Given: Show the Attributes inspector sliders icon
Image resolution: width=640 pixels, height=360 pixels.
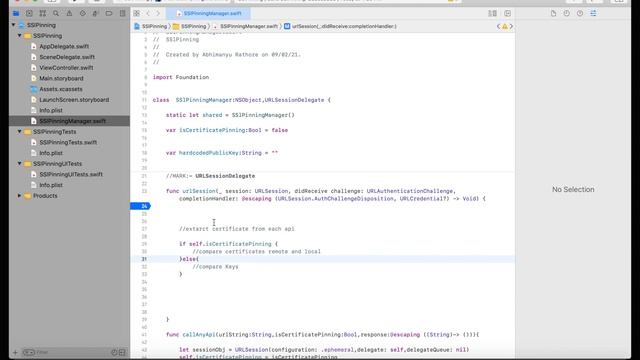Looking at the screenshot, I should point(593,13).
